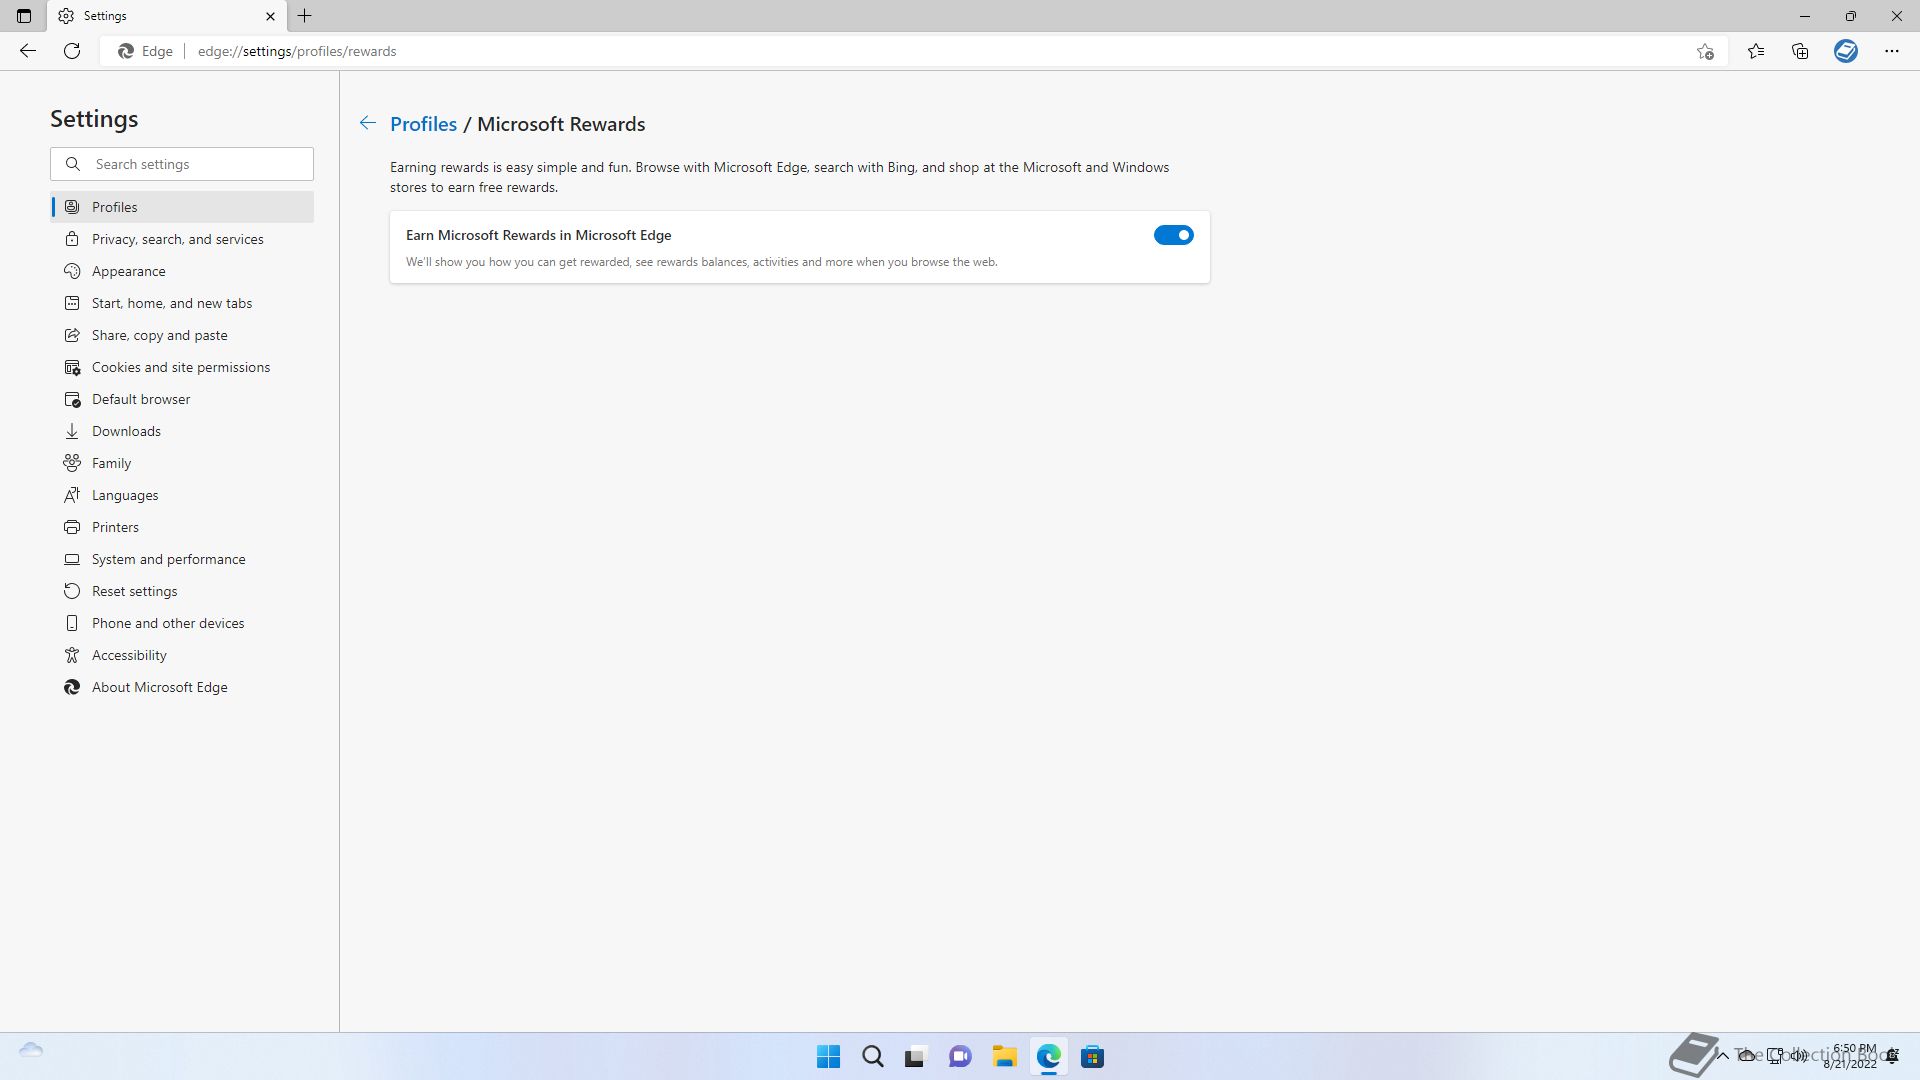Open System and performance settings
The image size is (1920, 1080).
tap(182, 559)
